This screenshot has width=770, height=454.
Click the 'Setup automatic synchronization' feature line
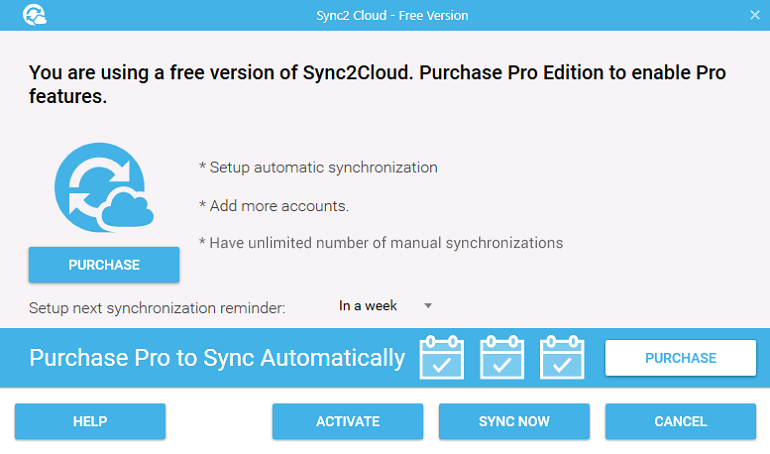318,167
